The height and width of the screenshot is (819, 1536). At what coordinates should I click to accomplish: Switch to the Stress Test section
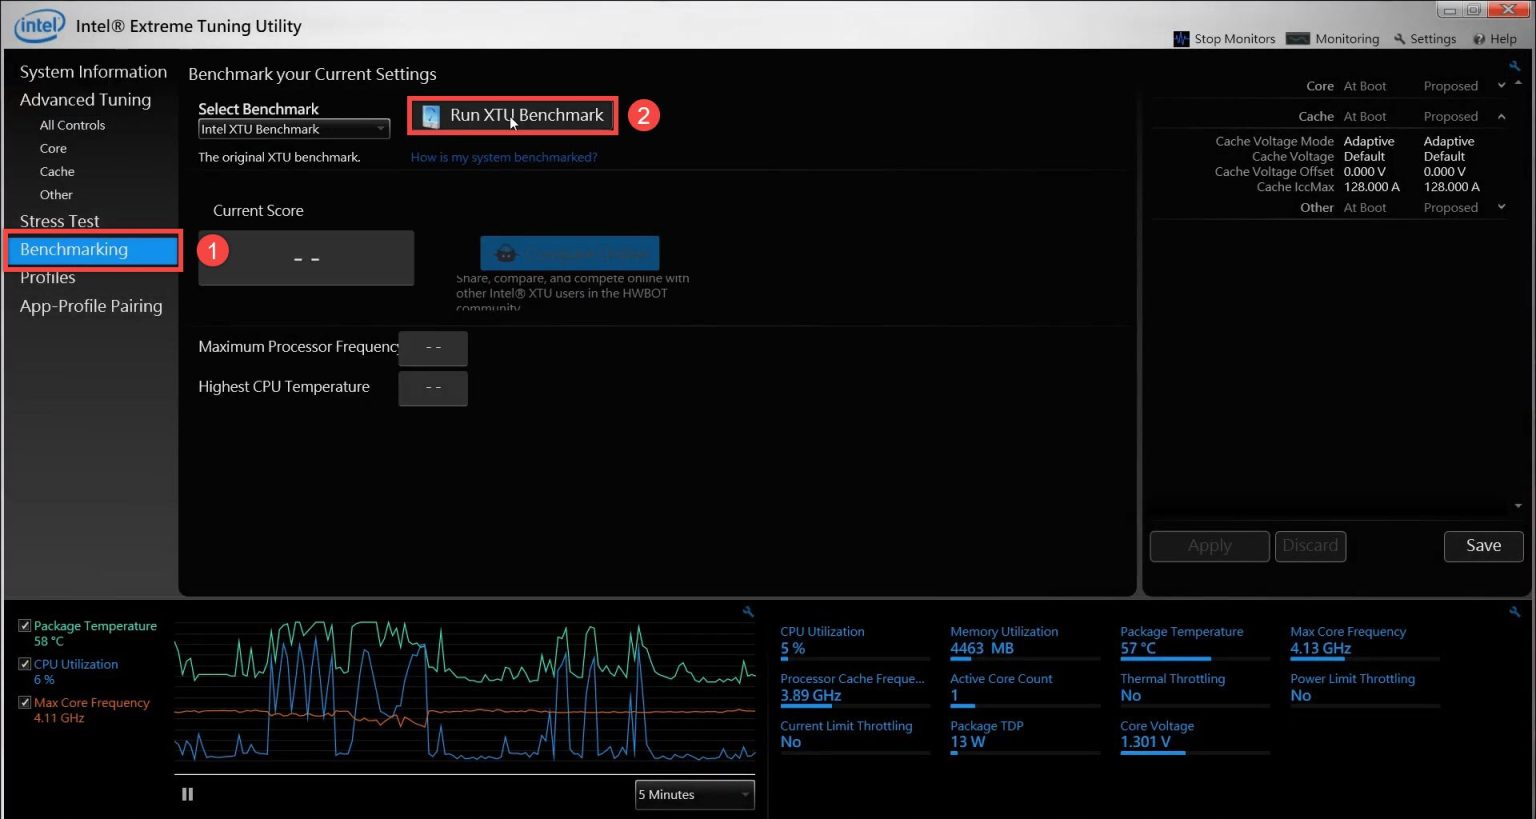[58, 221]
